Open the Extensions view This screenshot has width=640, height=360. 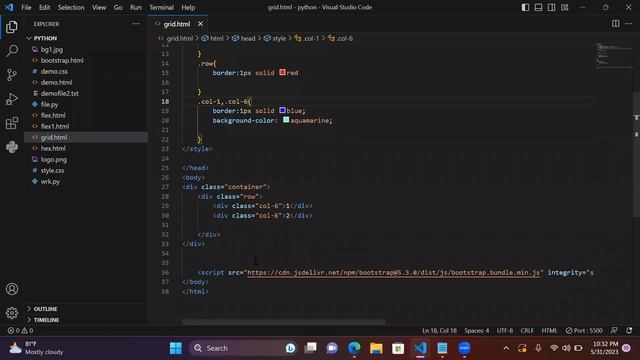click(12, 123)
